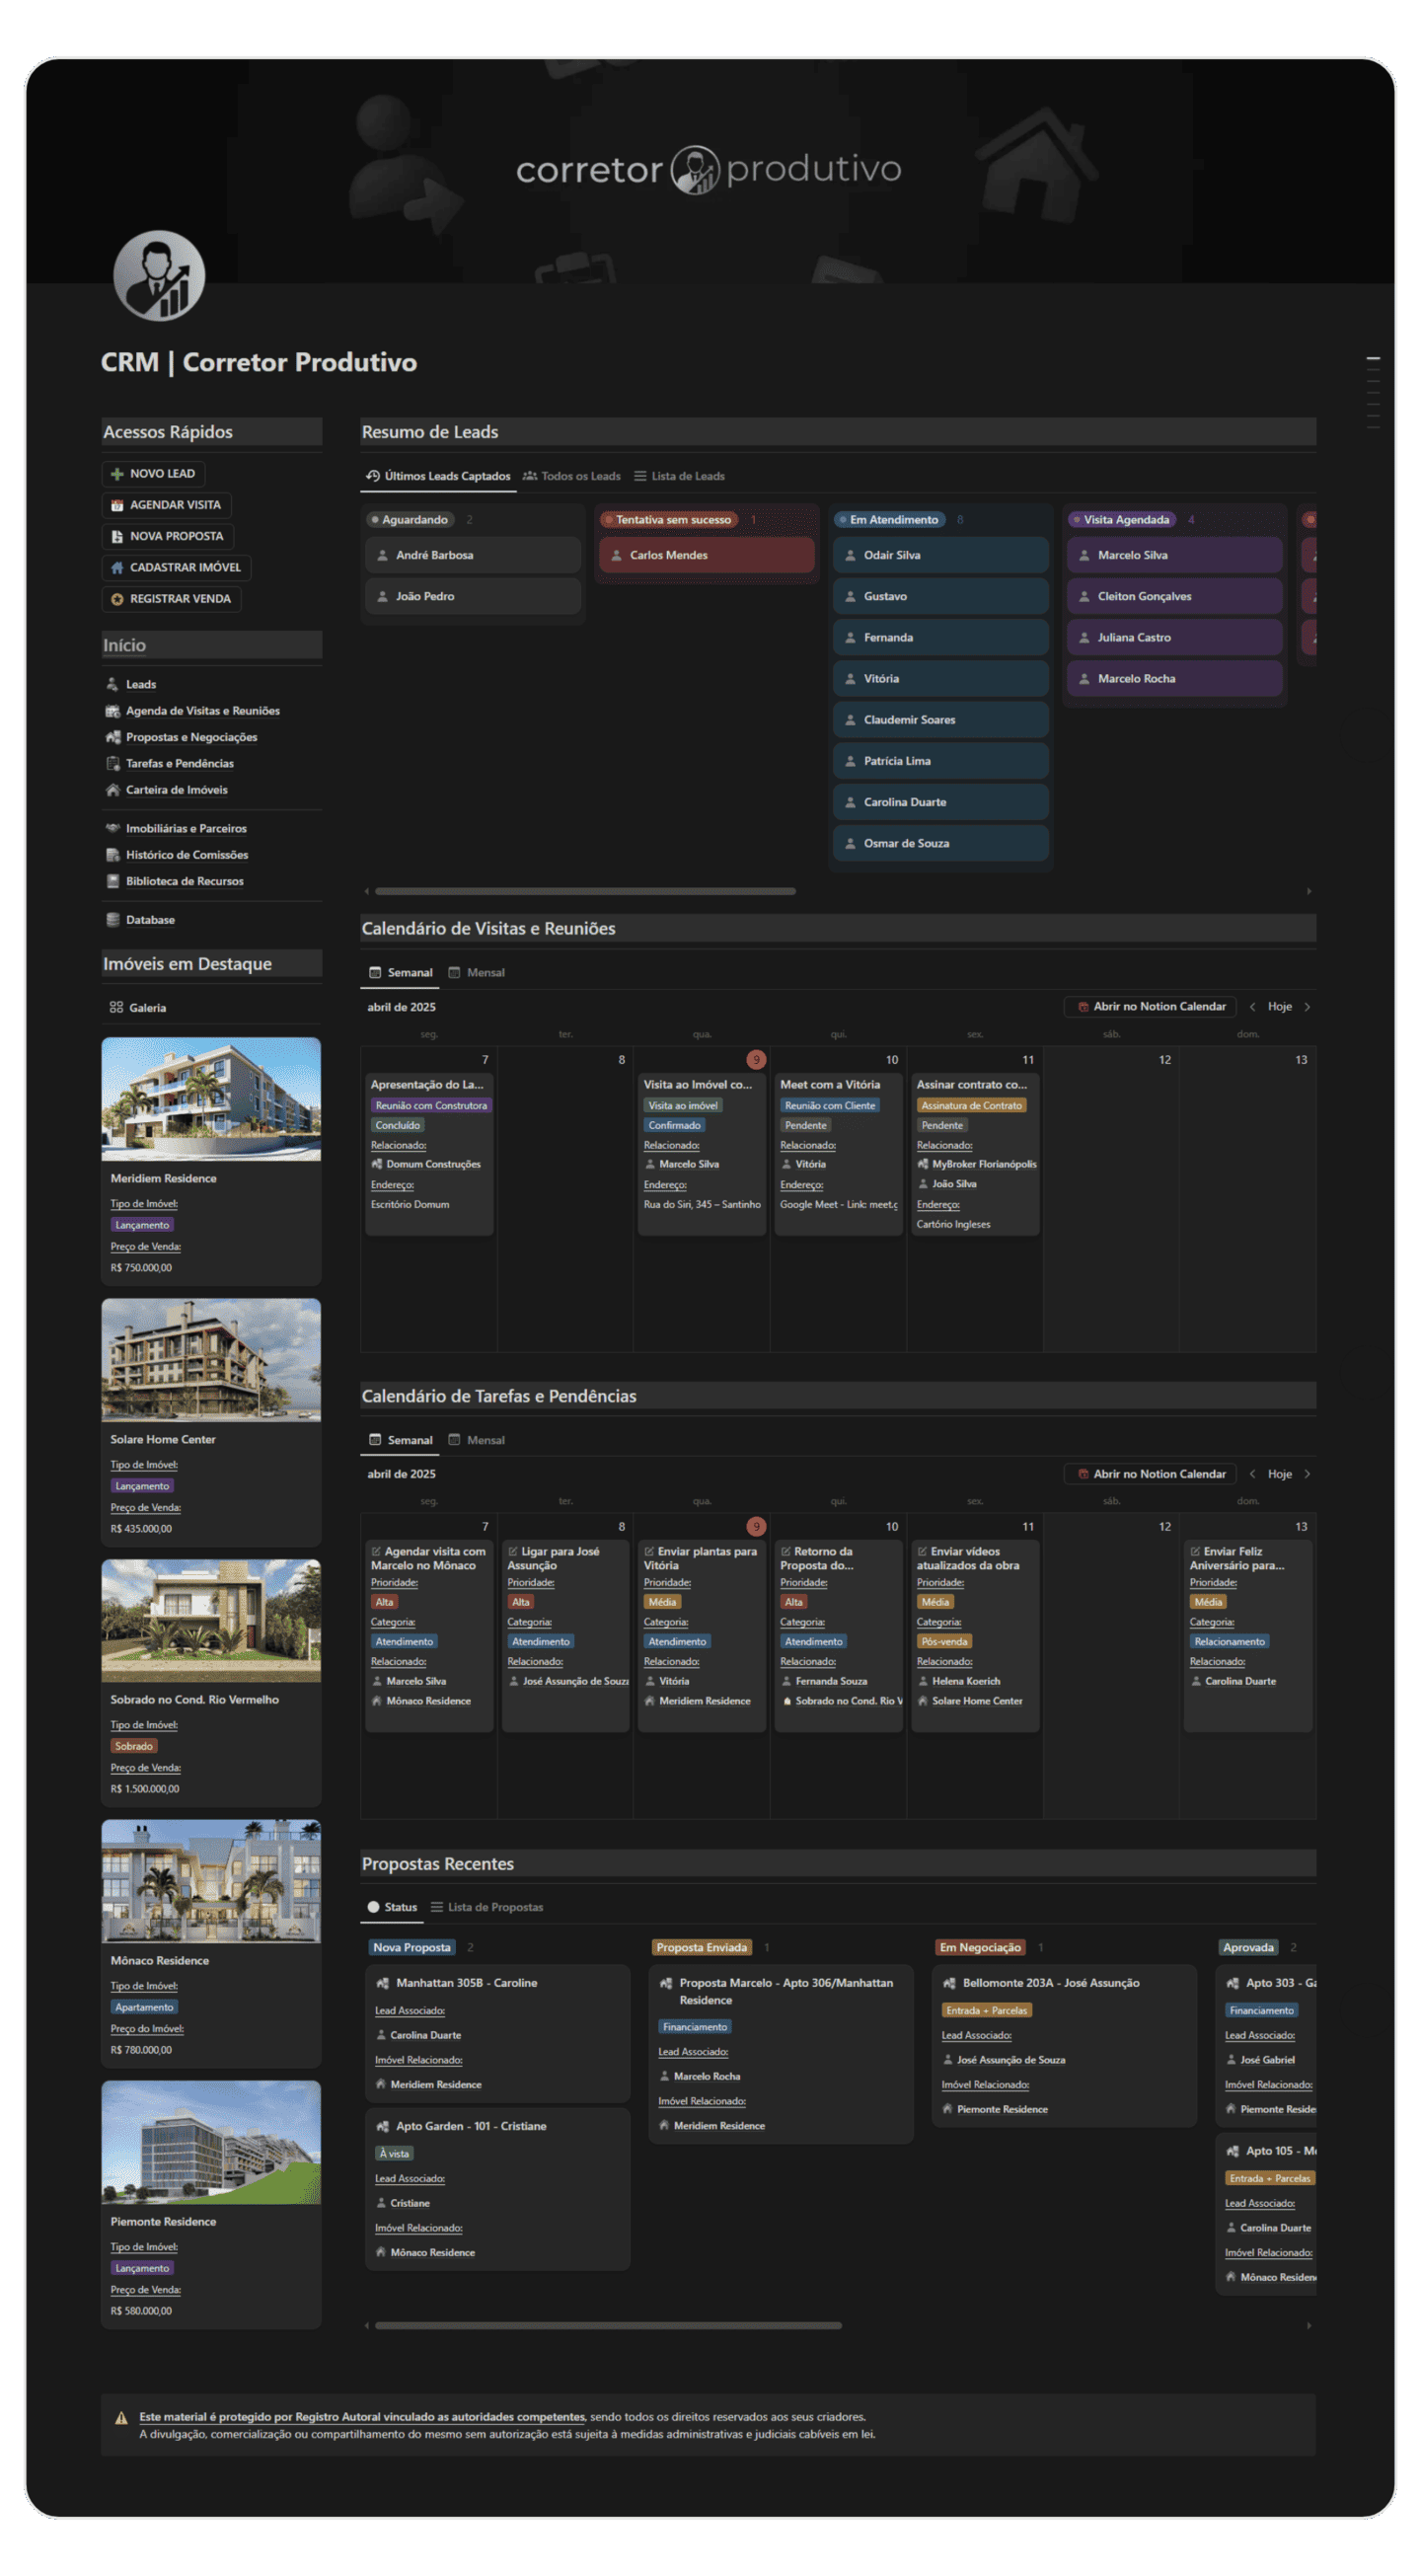Viewport: 1421px width, 2576px height.
Task: Click the calendar icon on AGENDAR VISITA
Action: (117, 505)
